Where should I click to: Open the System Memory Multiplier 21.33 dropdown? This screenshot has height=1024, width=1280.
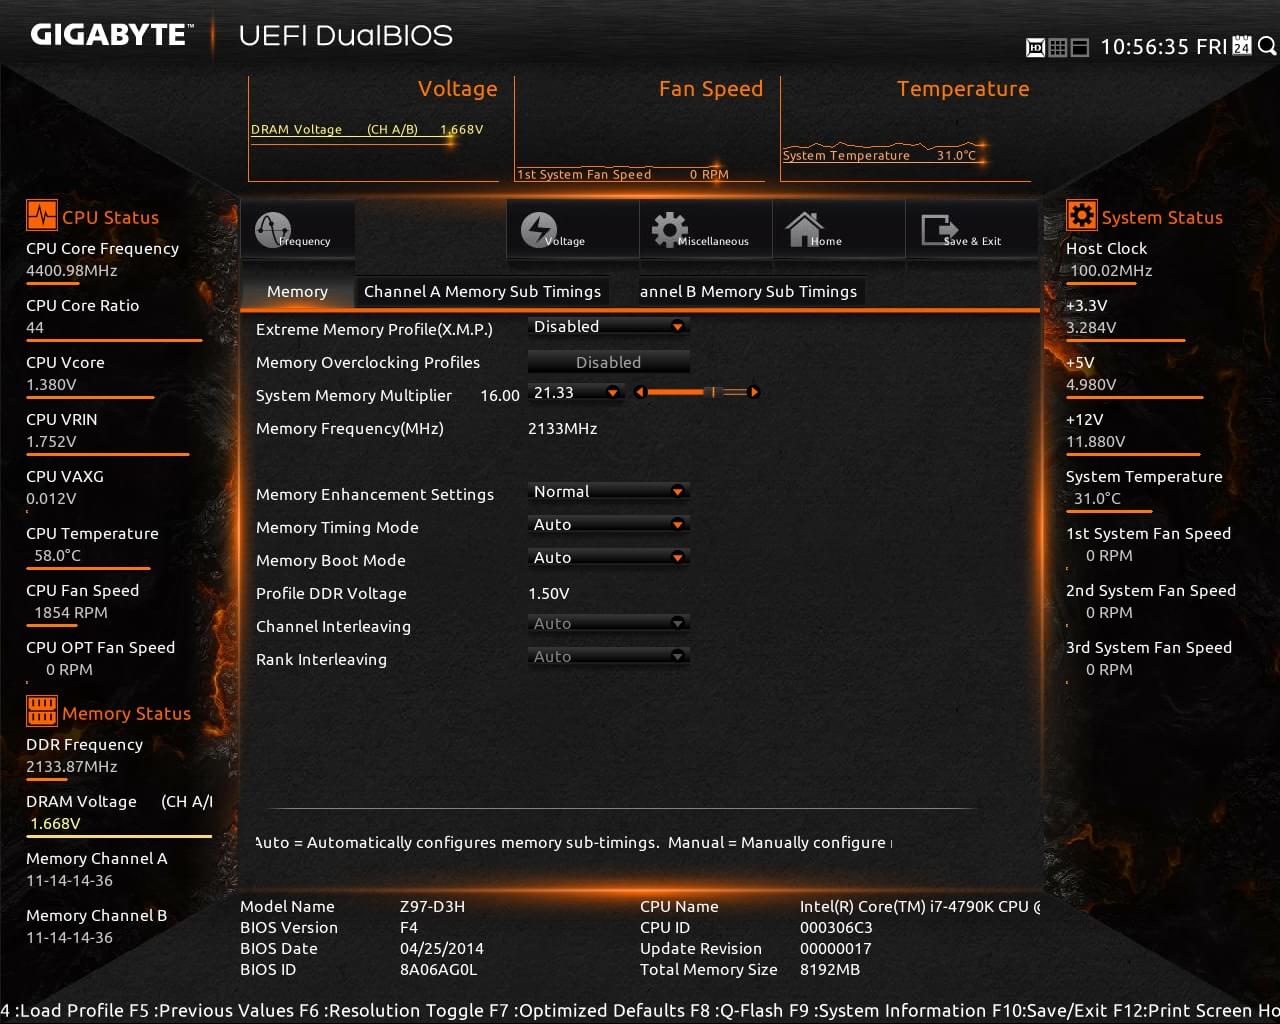(576, 393)
